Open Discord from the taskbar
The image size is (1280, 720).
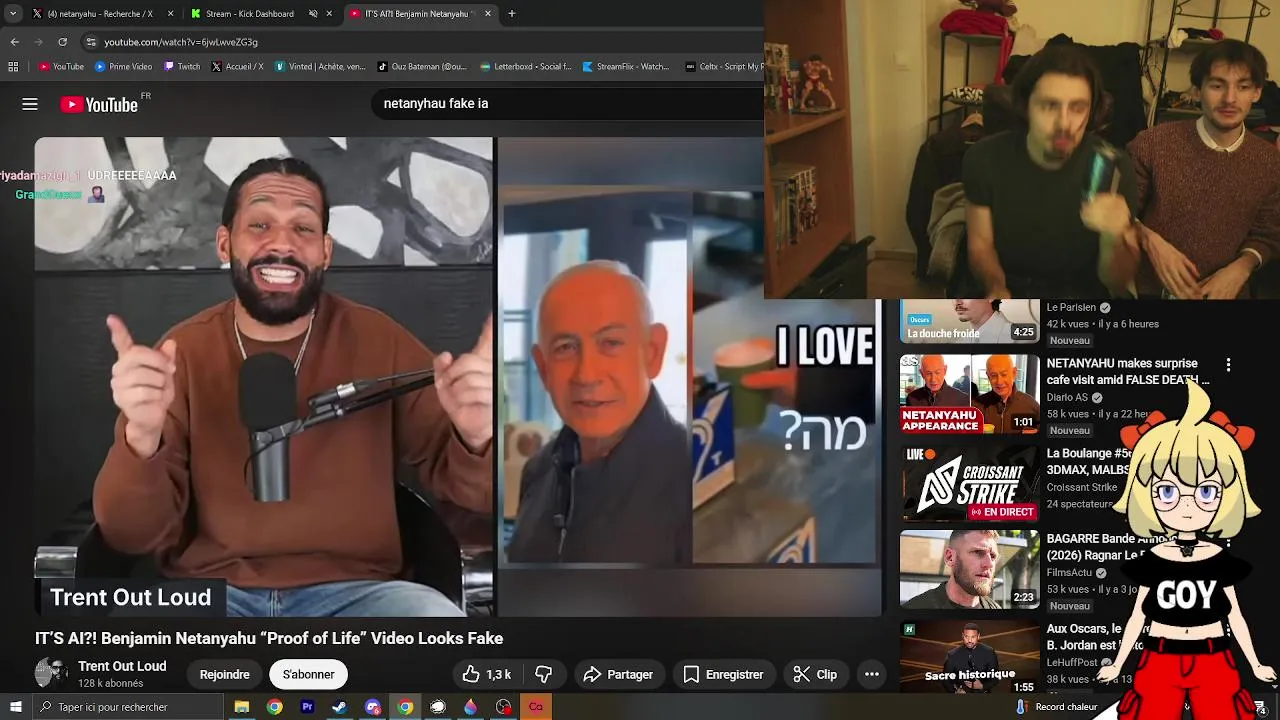[x=373, y=707]
